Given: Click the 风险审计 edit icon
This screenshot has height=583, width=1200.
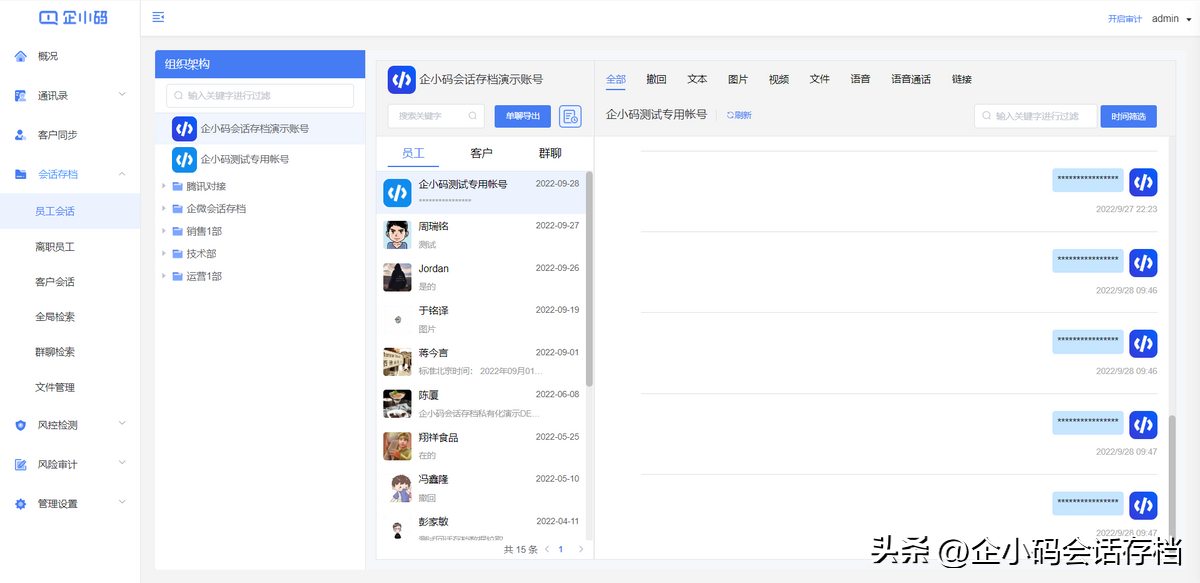Looking at the screenshot, I should (x=21, y=464).
